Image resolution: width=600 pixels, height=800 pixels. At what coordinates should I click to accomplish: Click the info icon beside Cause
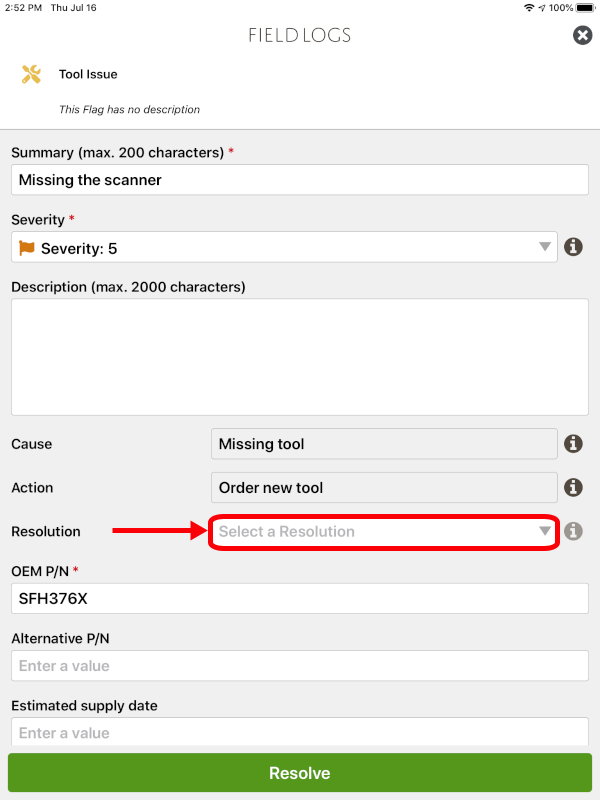point(573,443)
